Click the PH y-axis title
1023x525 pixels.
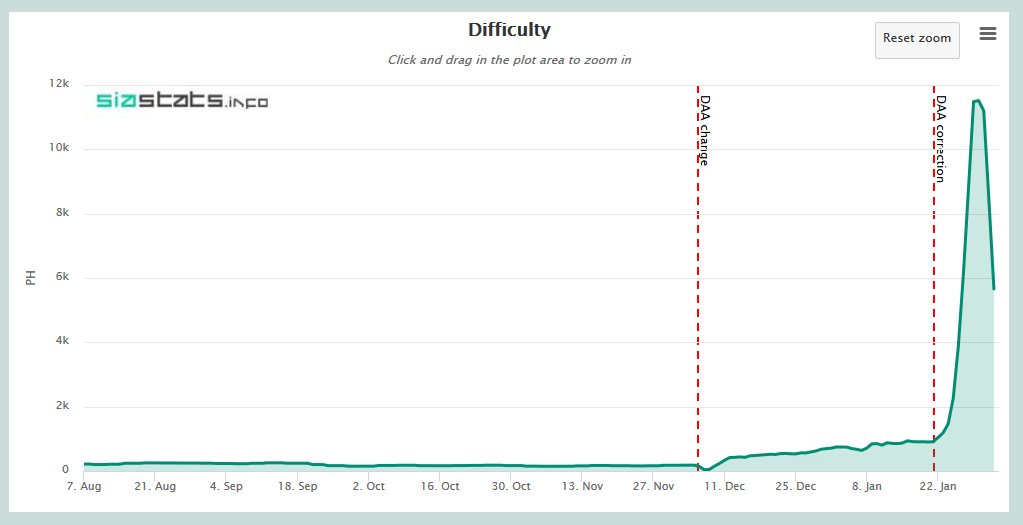coord(31,278)
